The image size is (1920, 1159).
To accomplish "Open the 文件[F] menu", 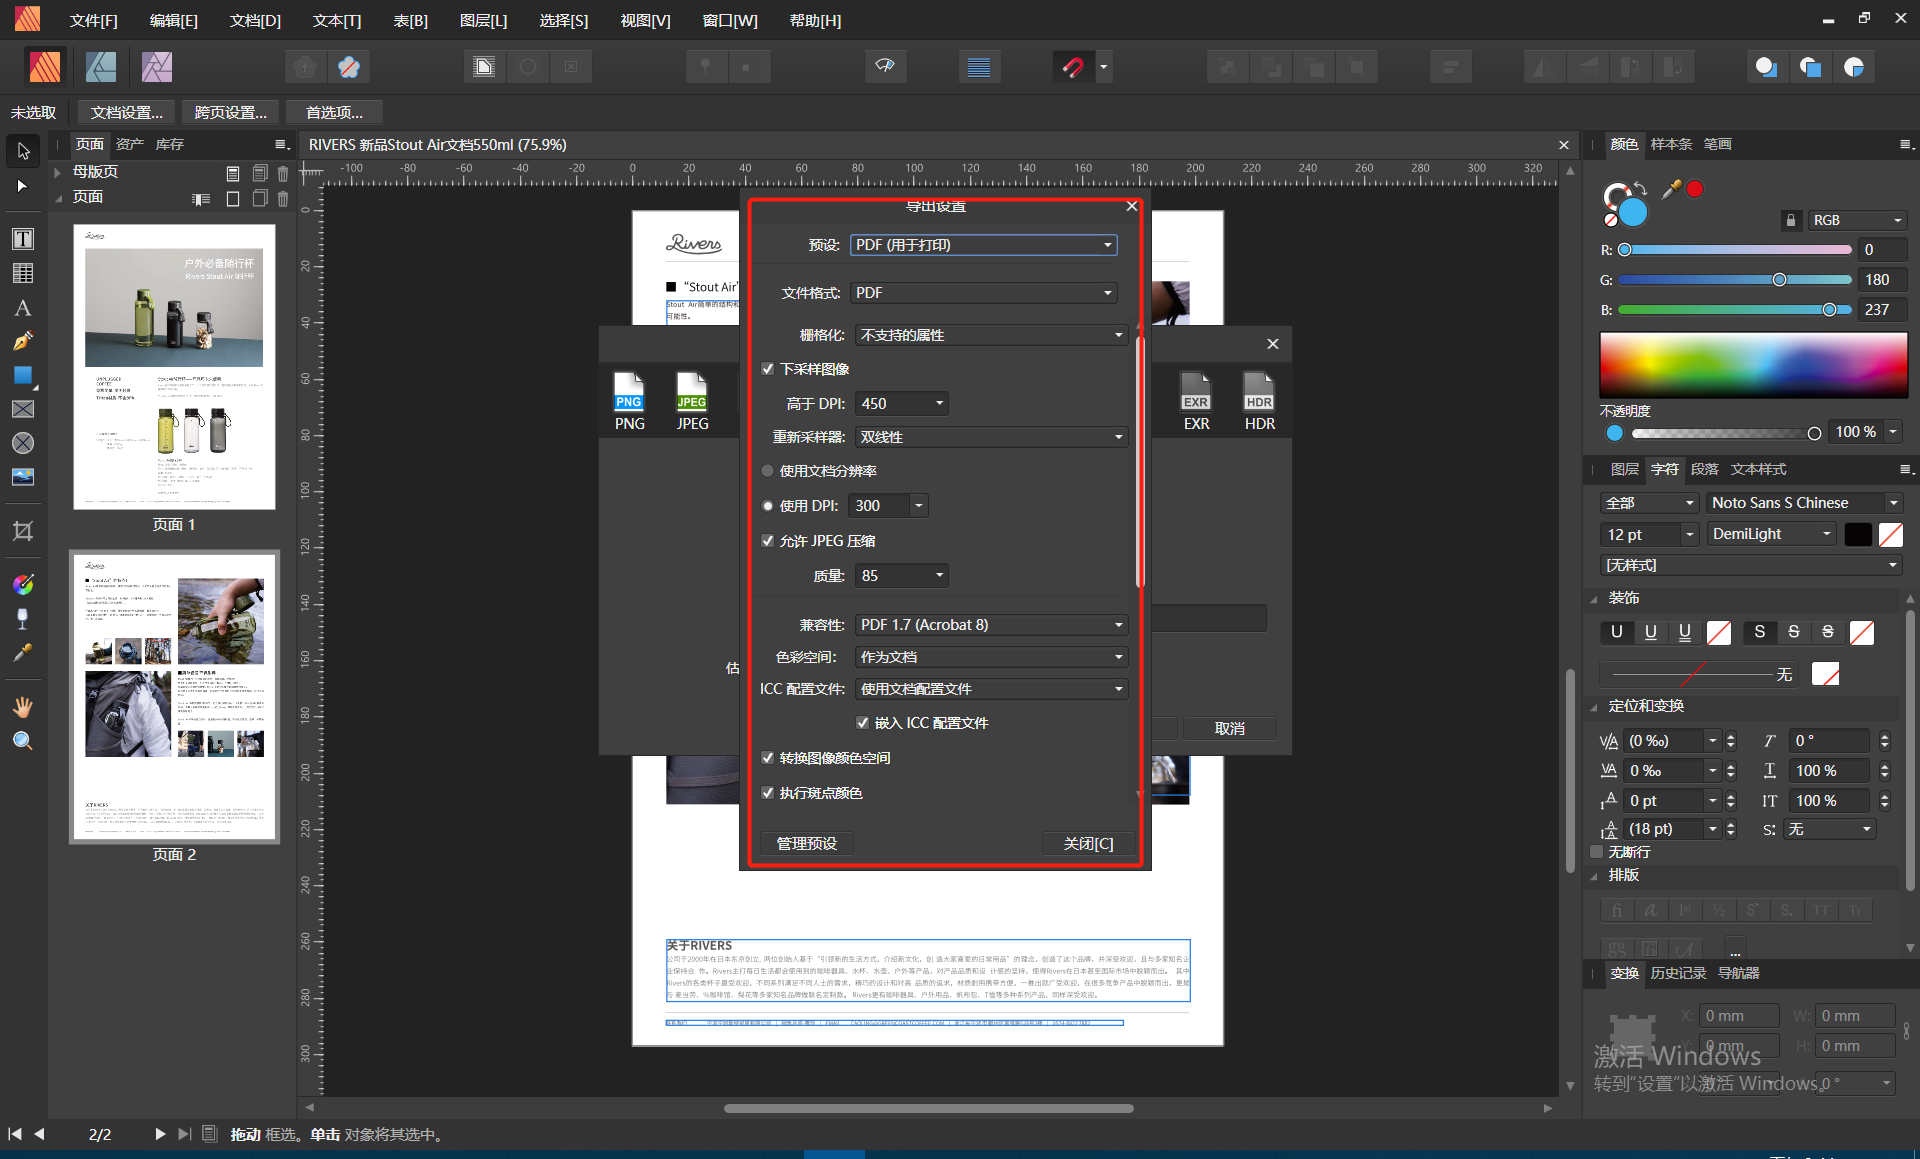I will pos(94,20).
